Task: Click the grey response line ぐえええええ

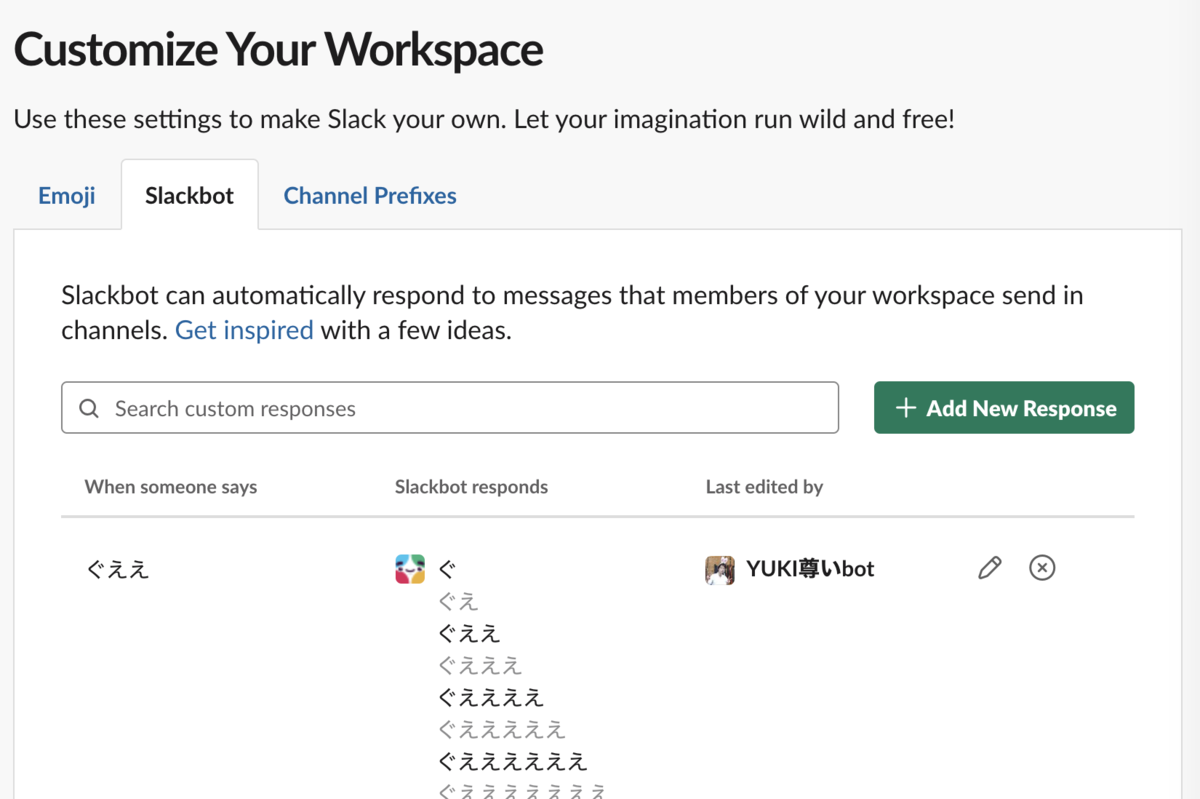Action: (x=502, y=729)
